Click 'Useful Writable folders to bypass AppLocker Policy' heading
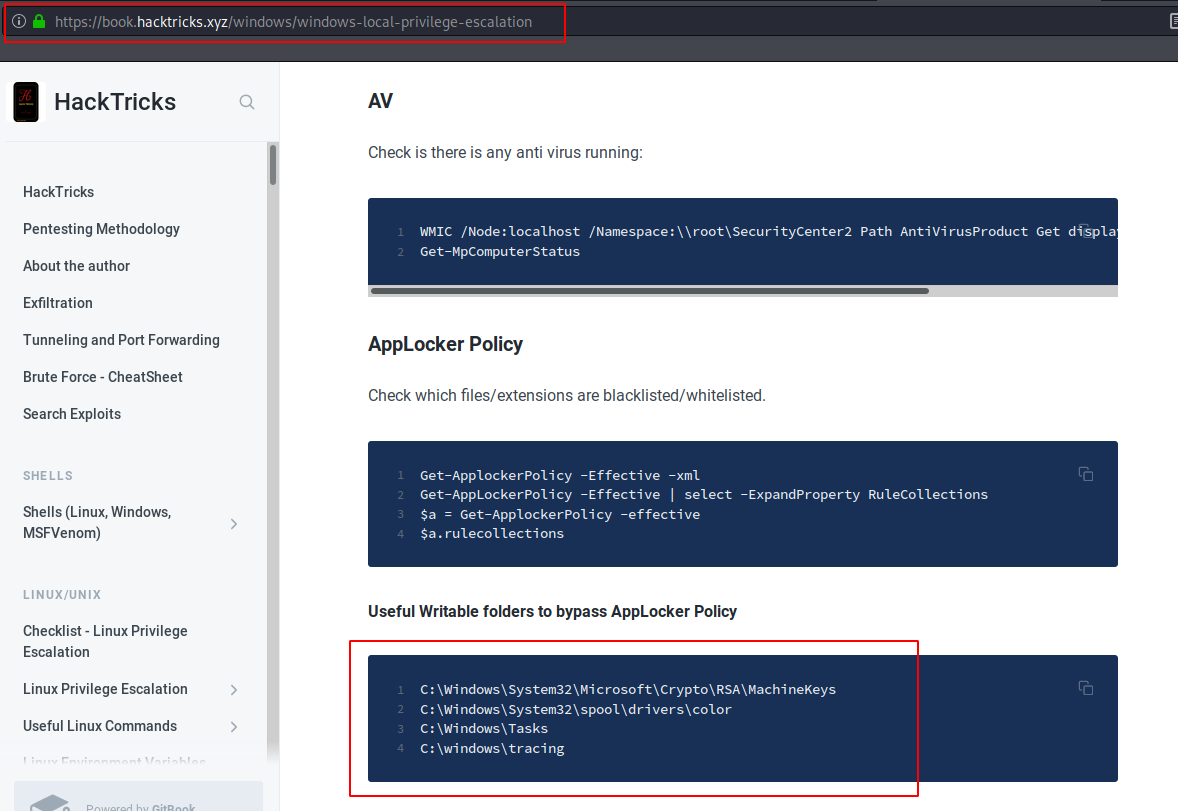This screenshot has width=1178, height=811. pos(552,611)
